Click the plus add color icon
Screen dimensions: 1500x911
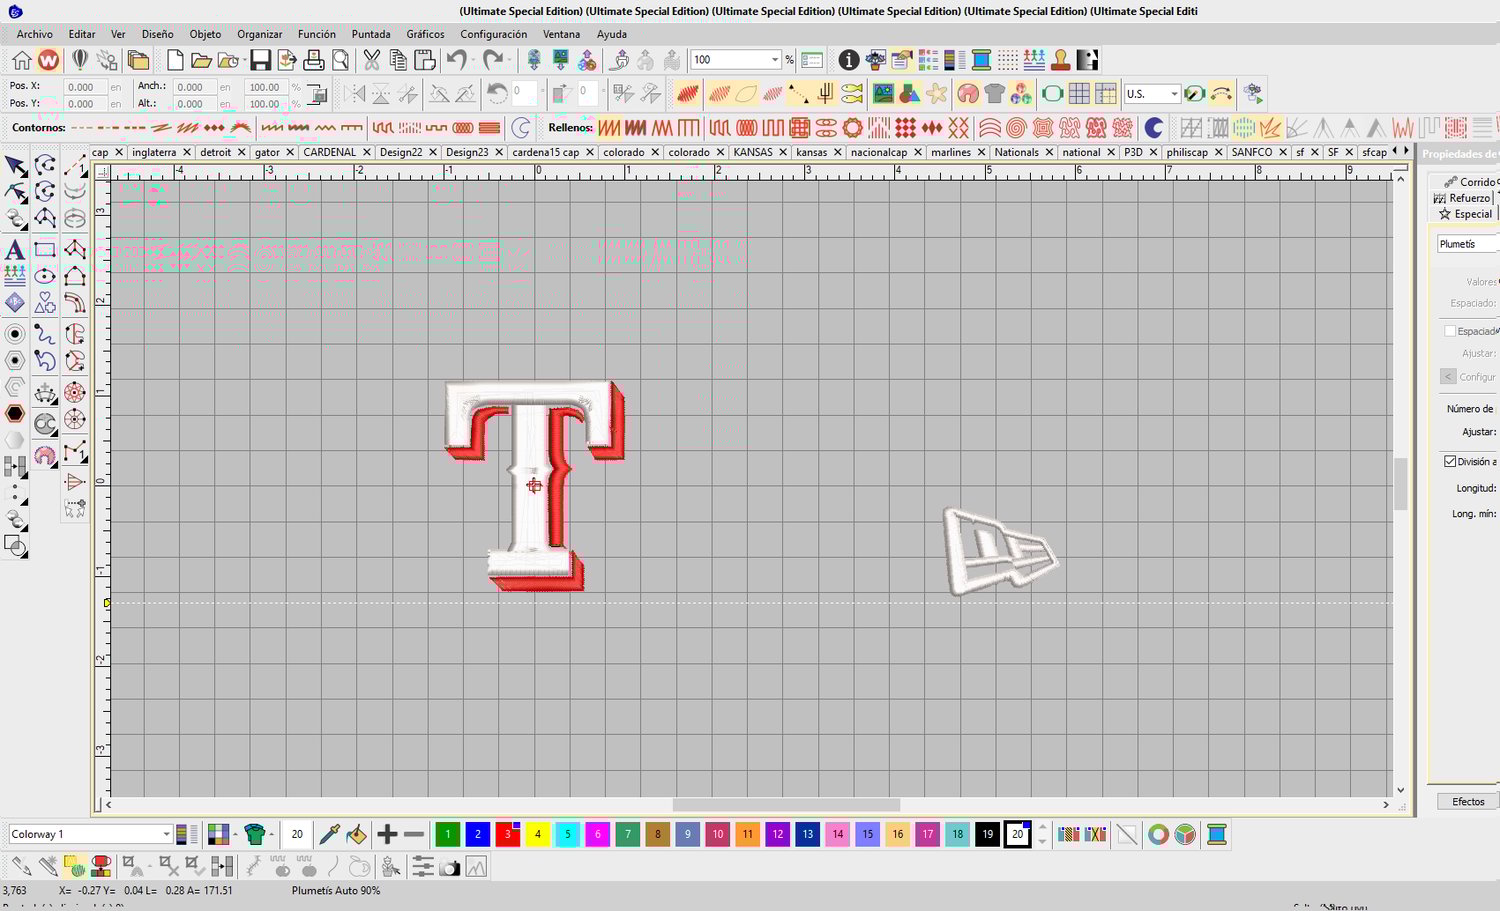[387, 834]
